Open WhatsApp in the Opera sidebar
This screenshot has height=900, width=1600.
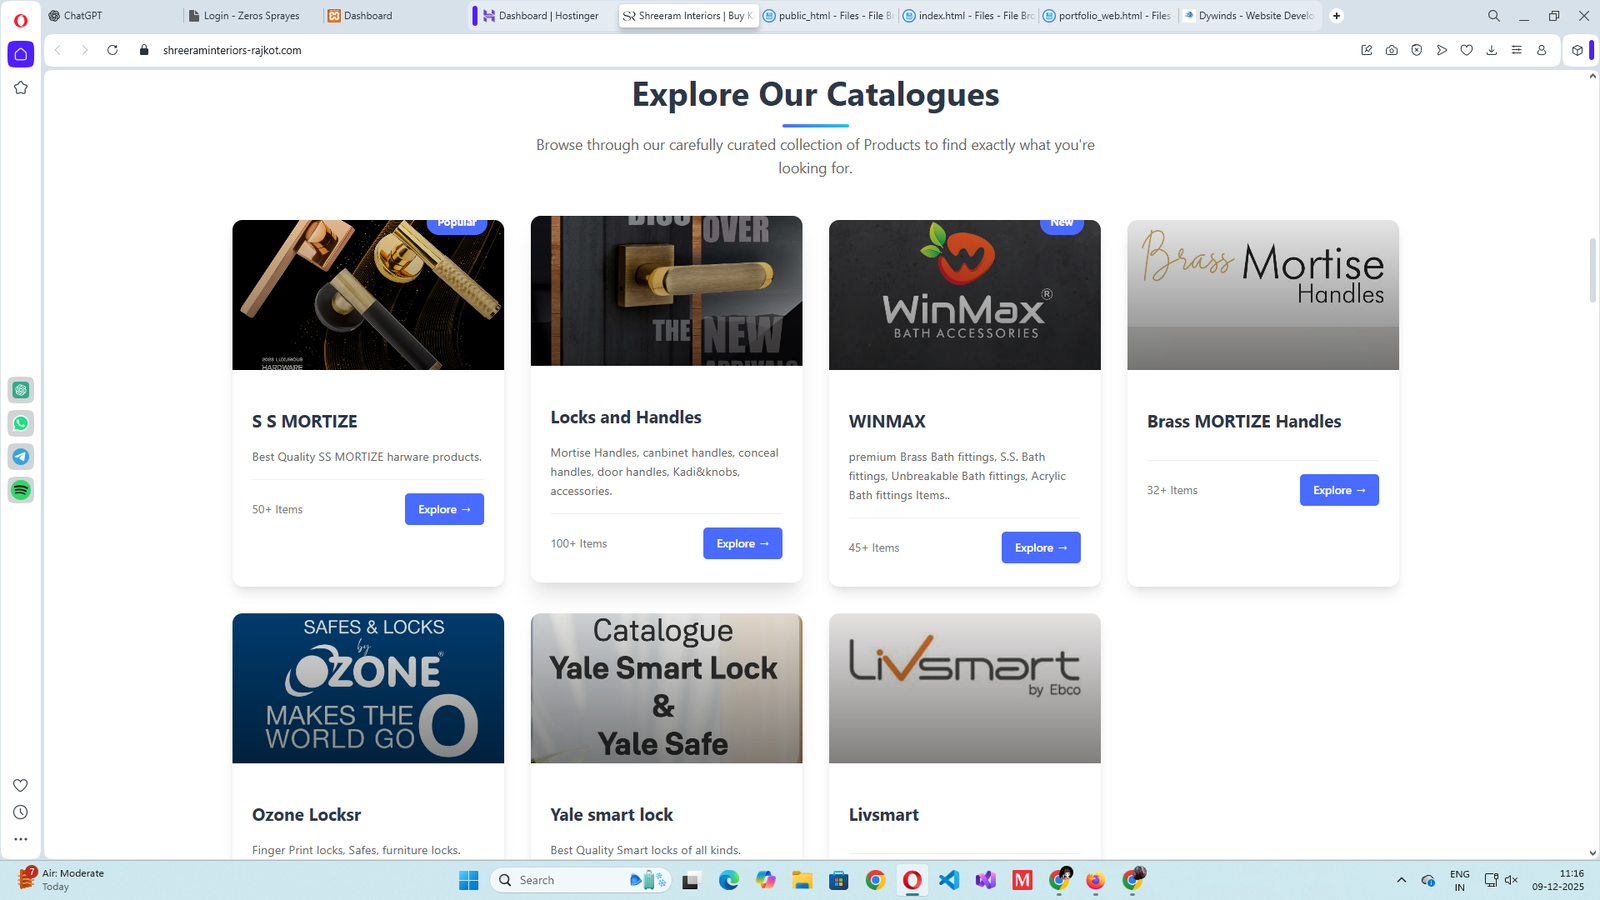(x=20, y=423)
